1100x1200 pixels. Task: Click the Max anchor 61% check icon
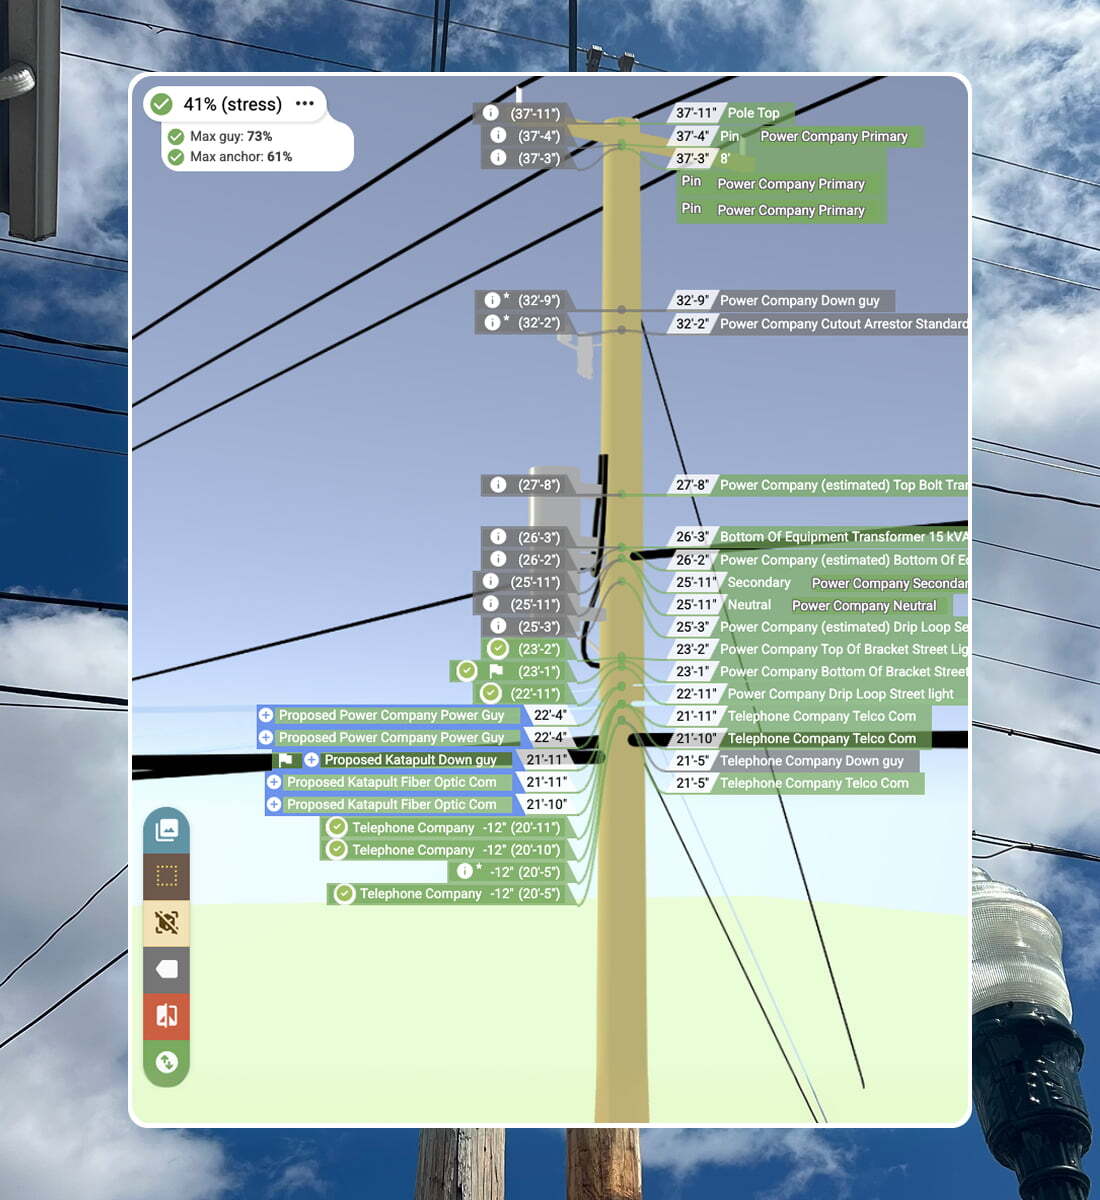(176, 157)
